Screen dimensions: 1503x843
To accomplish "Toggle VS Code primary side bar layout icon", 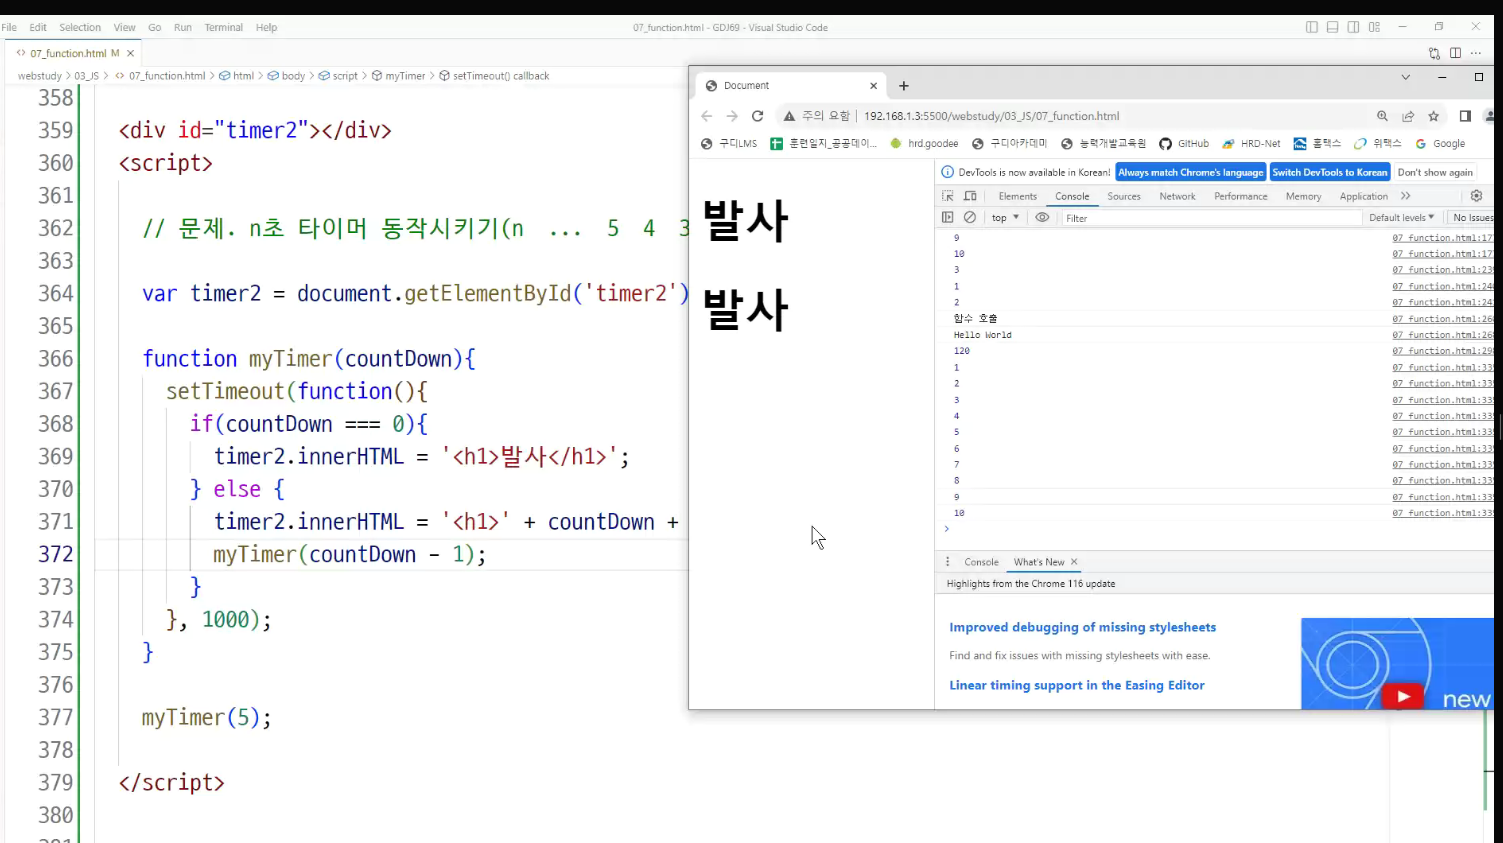I will click(x=1312, y=27).
